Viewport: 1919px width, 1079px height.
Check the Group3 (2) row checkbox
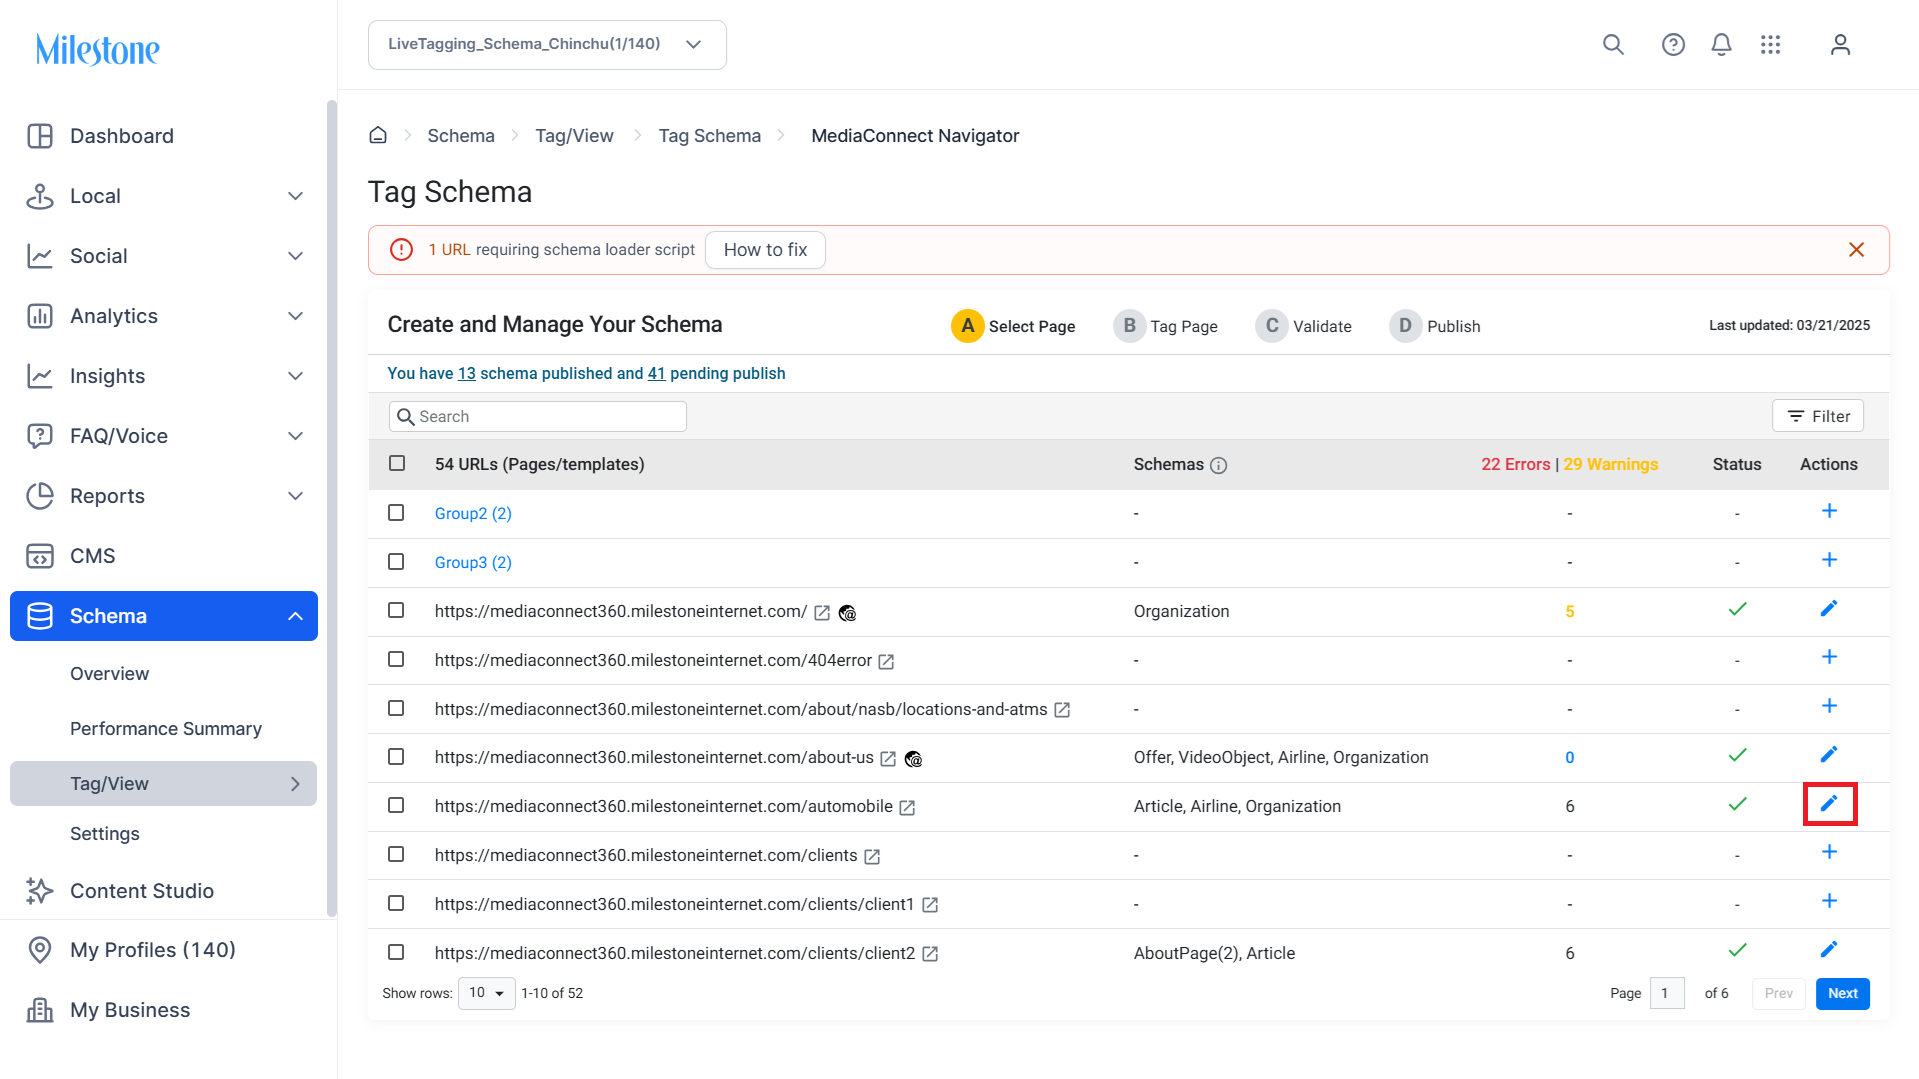[396, 562]
